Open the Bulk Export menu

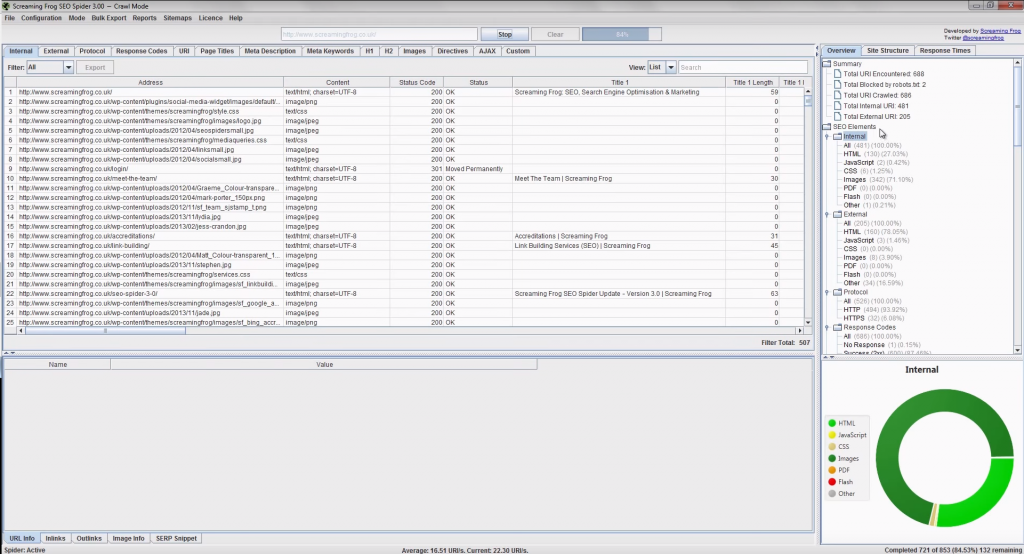tap(108, 18)
